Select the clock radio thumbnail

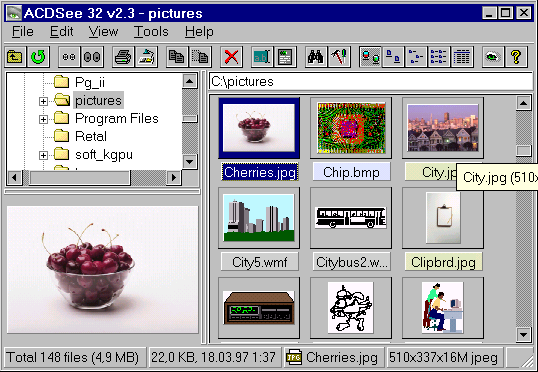(259, 308)
